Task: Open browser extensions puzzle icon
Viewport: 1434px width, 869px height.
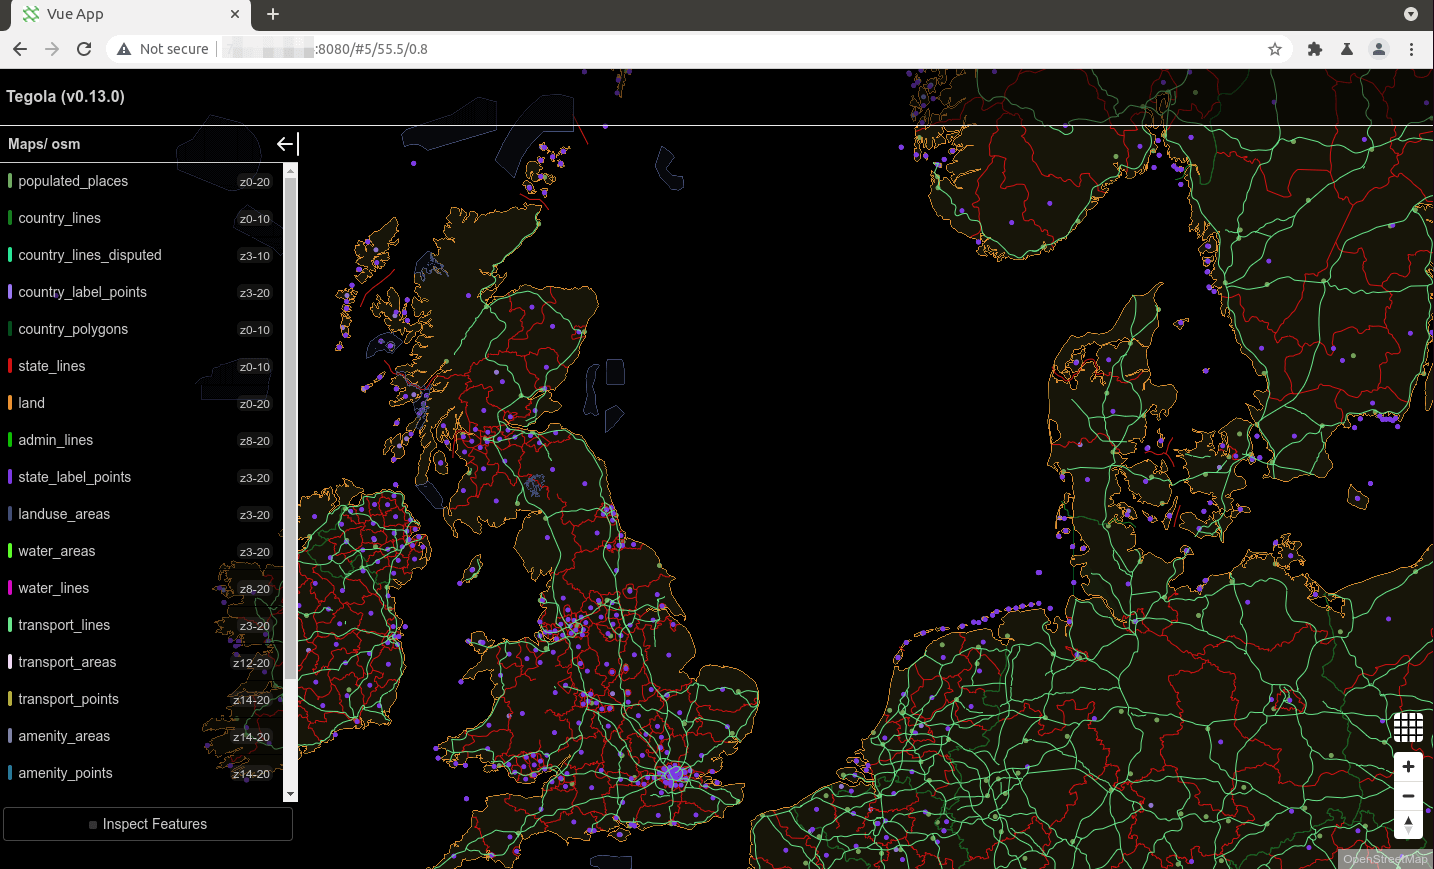Action: pyautogui.click(x=1315, y=49)
